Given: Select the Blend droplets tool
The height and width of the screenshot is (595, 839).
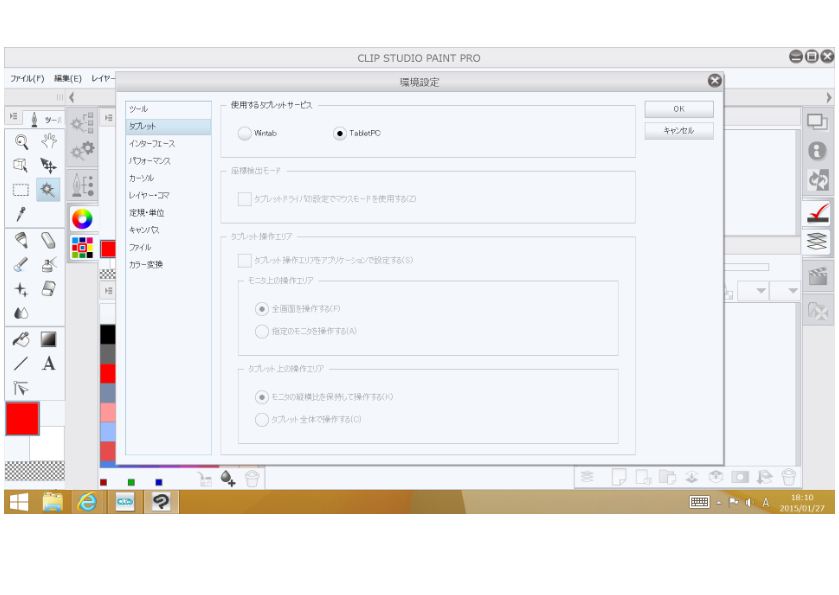Looking at the screenshot, I should (21, 313).
